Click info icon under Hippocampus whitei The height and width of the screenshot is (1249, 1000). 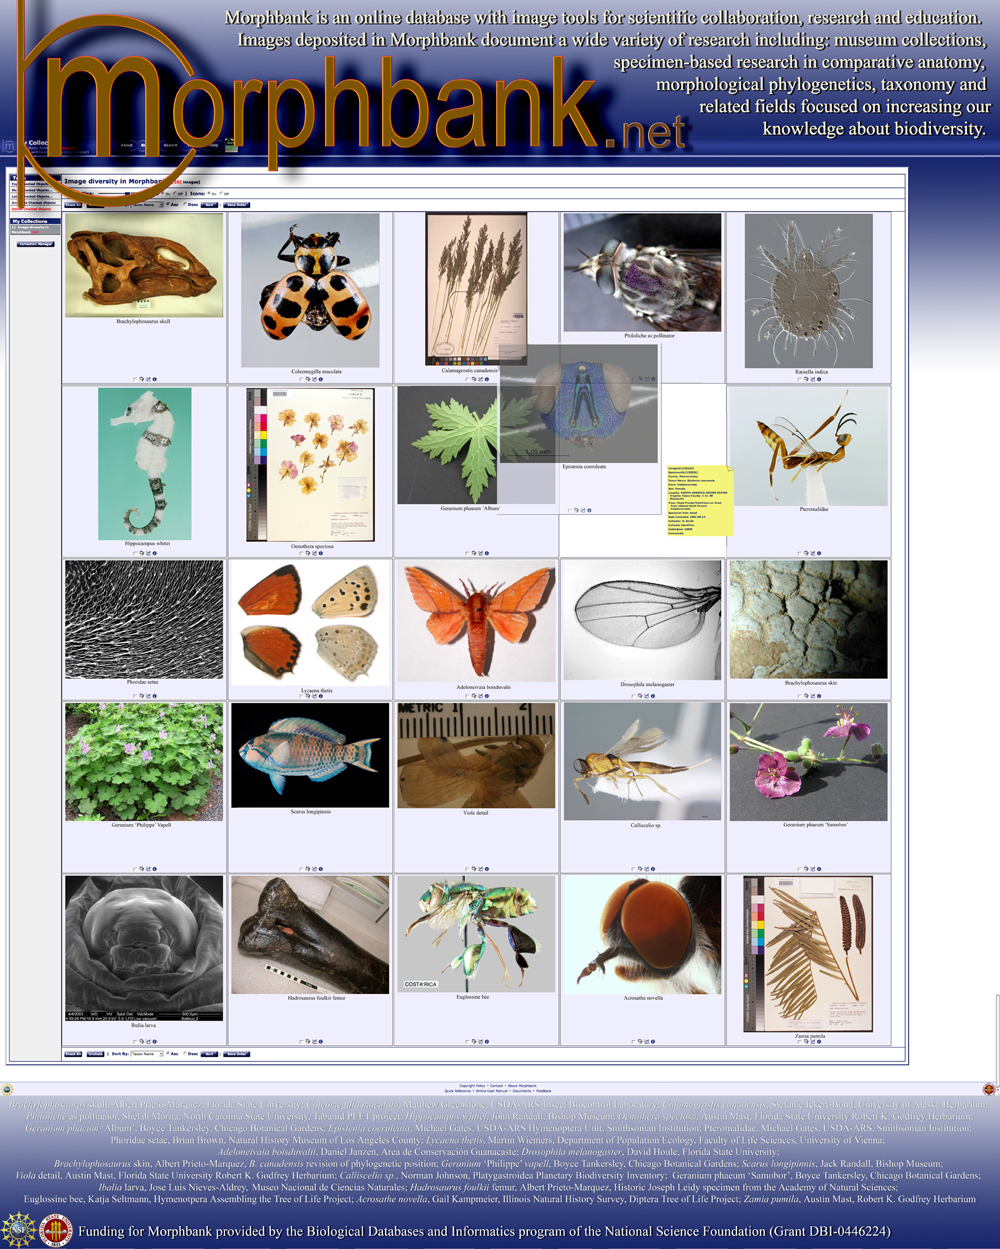(155, 553)
